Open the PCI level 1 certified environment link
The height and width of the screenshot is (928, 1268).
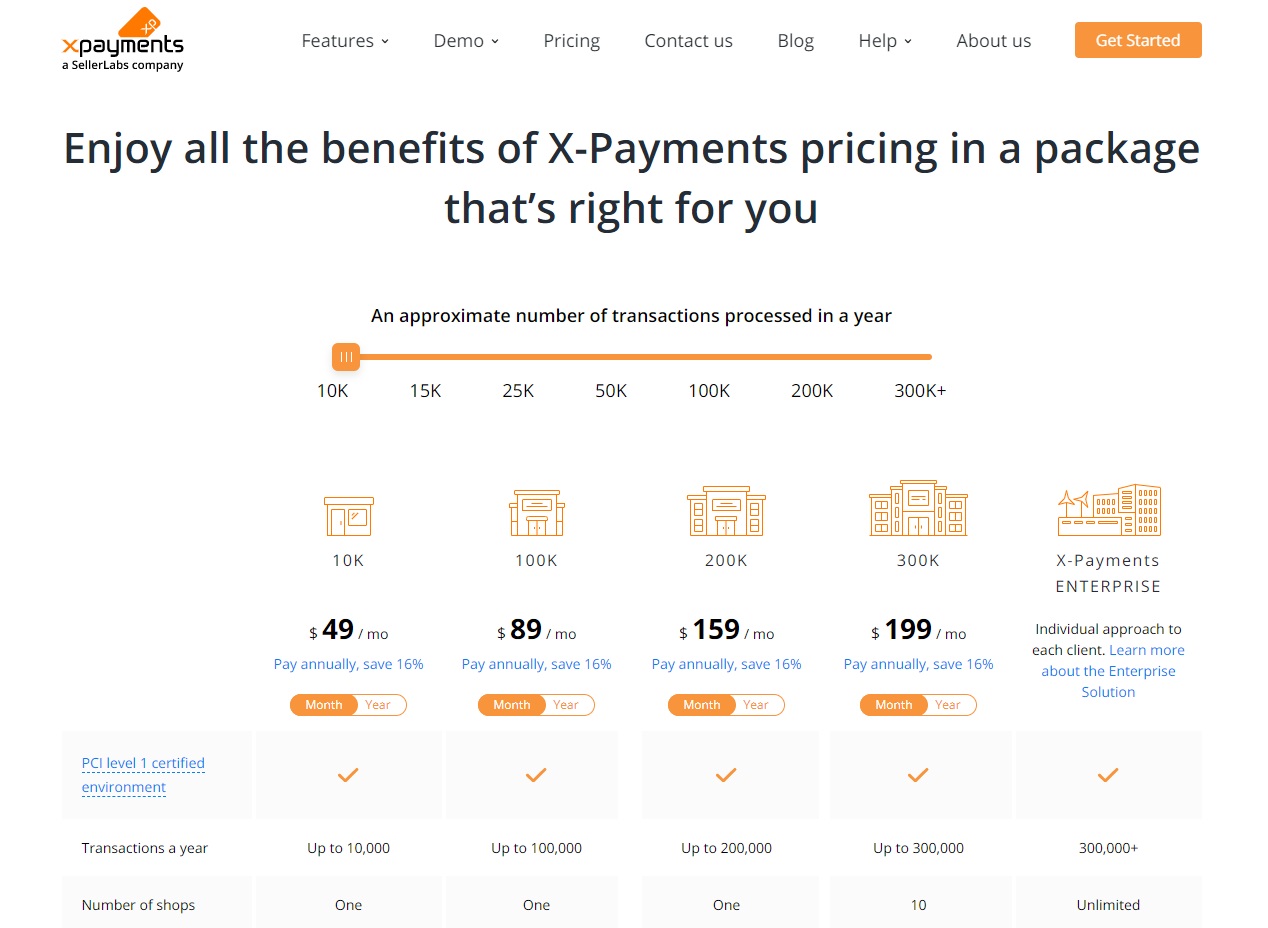pyautogui.click(x=142, y=775)
